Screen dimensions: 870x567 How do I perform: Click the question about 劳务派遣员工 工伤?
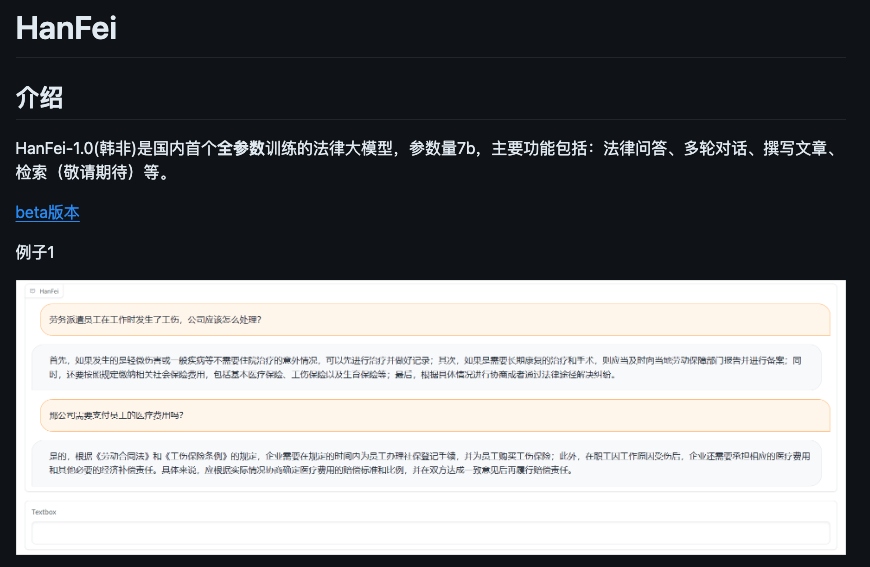(x=435, y=320)
